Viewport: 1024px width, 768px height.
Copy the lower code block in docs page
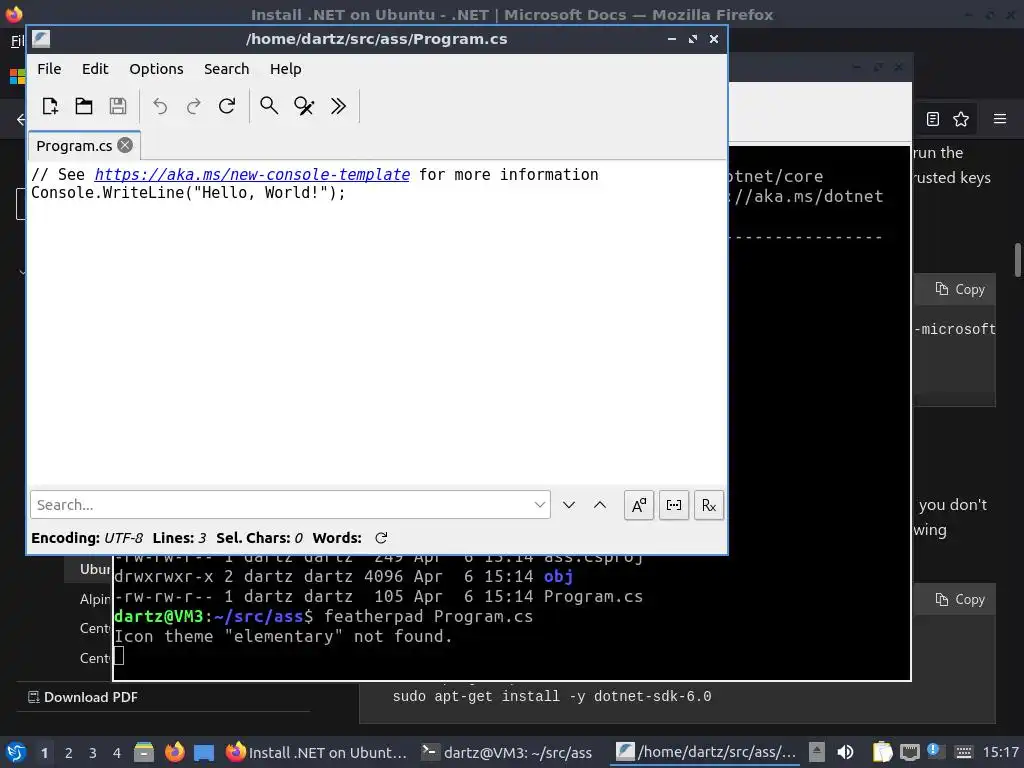pos(959,600)
